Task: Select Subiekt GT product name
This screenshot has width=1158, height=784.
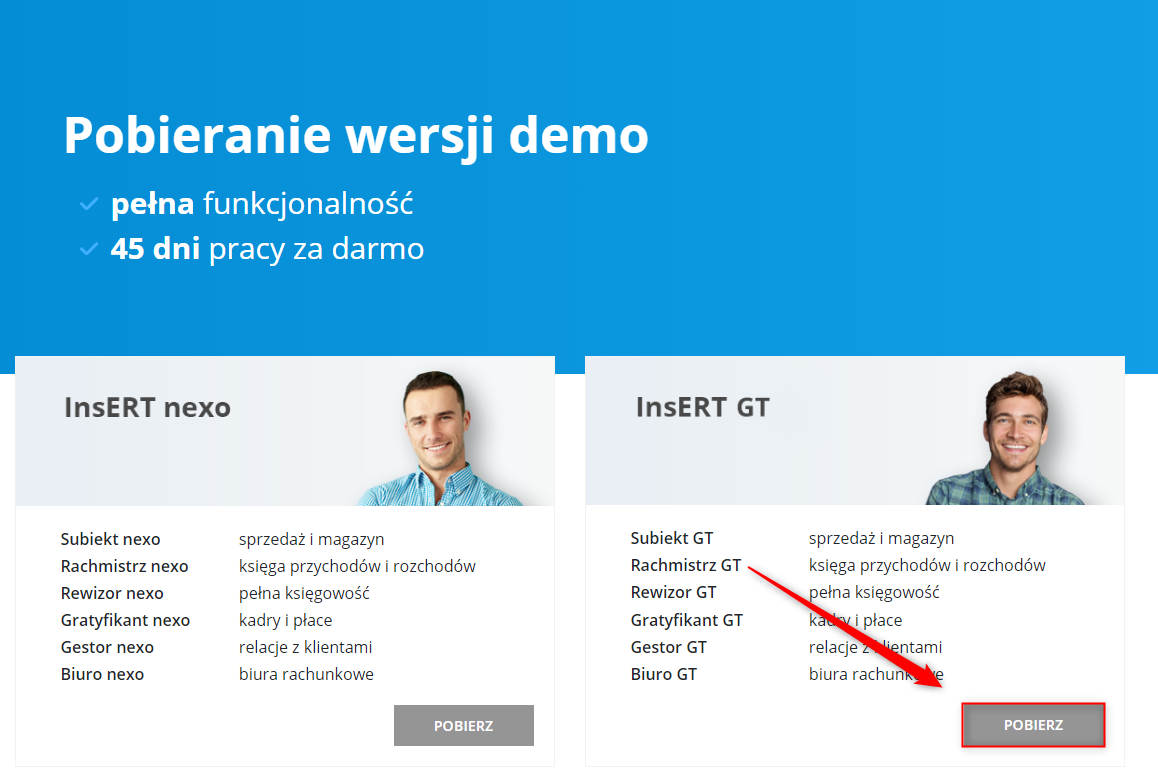Action: [x=672, y=538]
